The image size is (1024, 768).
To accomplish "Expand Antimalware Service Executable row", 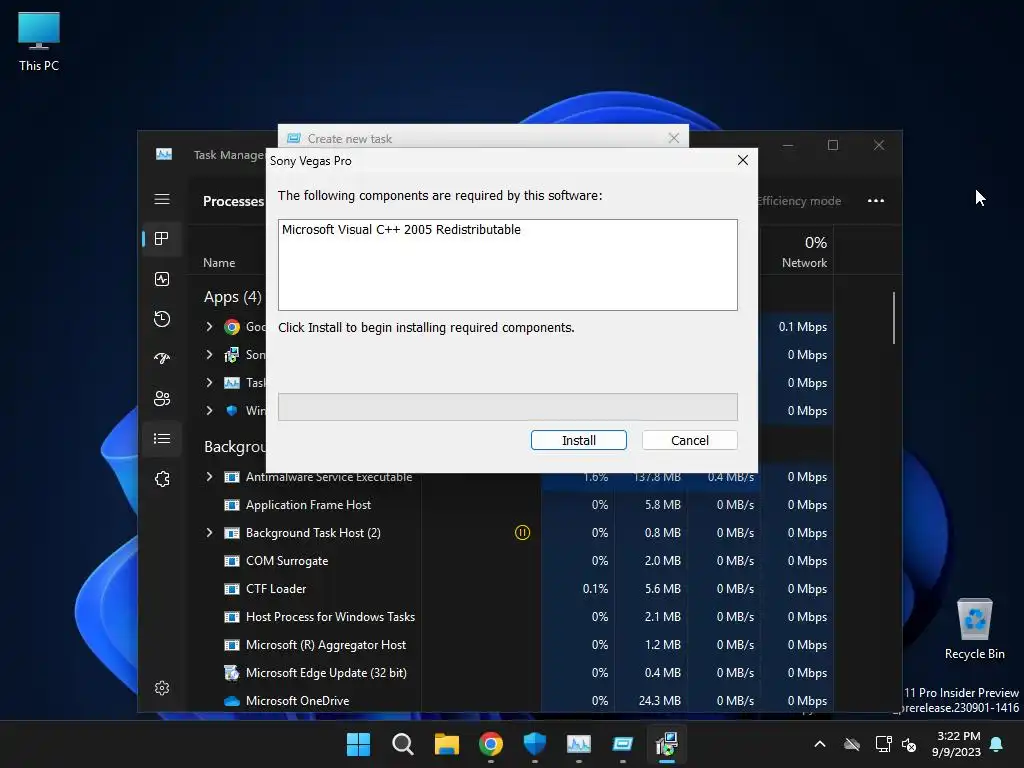I will (209, 477).
